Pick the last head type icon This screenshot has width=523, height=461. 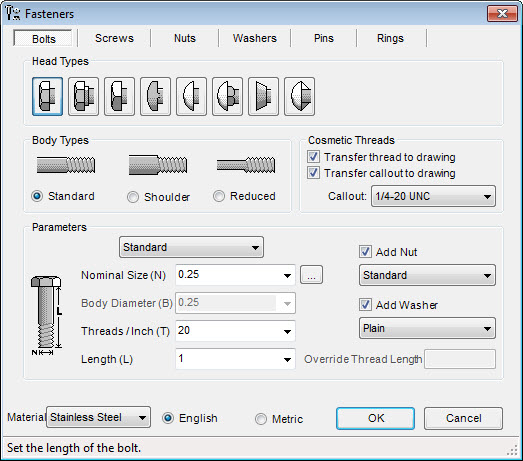pyautogui.click(x=300, y=96)
